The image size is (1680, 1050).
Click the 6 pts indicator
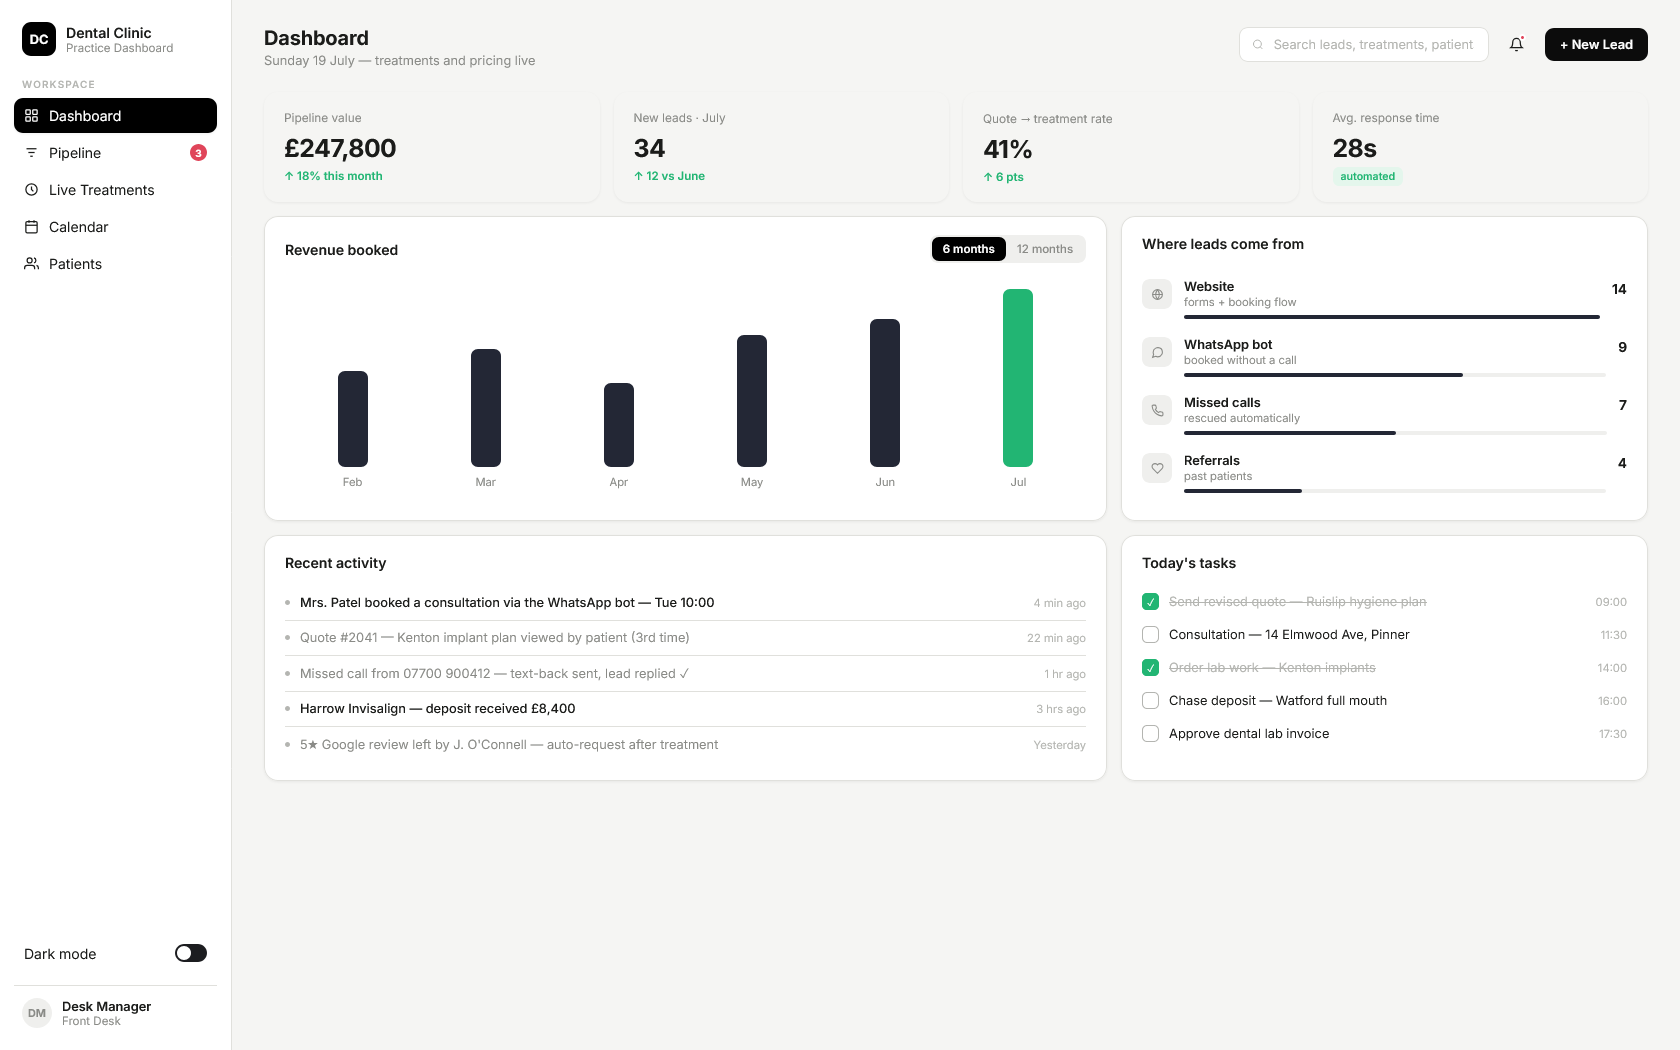[1003, 177]
